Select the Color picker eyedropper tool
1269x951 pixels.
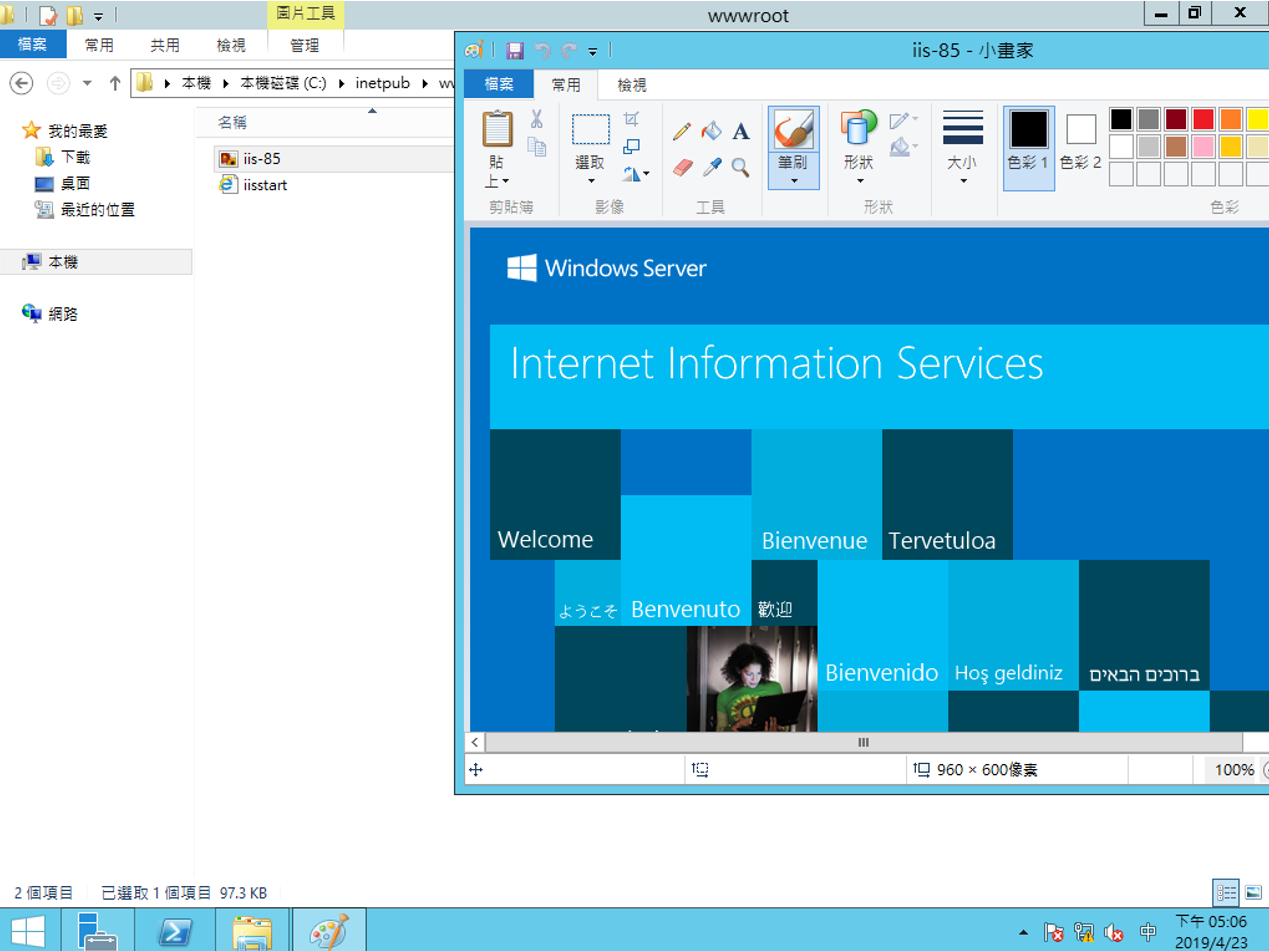(711, 166)
